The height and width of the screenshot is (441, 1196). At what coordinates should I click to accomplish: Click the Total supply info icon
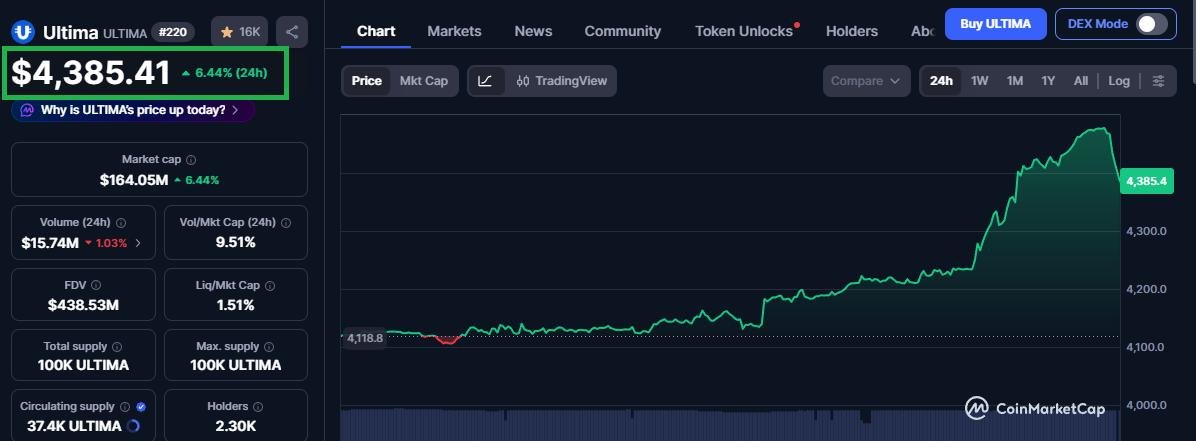pyautogui.click(x=117, y=346)
